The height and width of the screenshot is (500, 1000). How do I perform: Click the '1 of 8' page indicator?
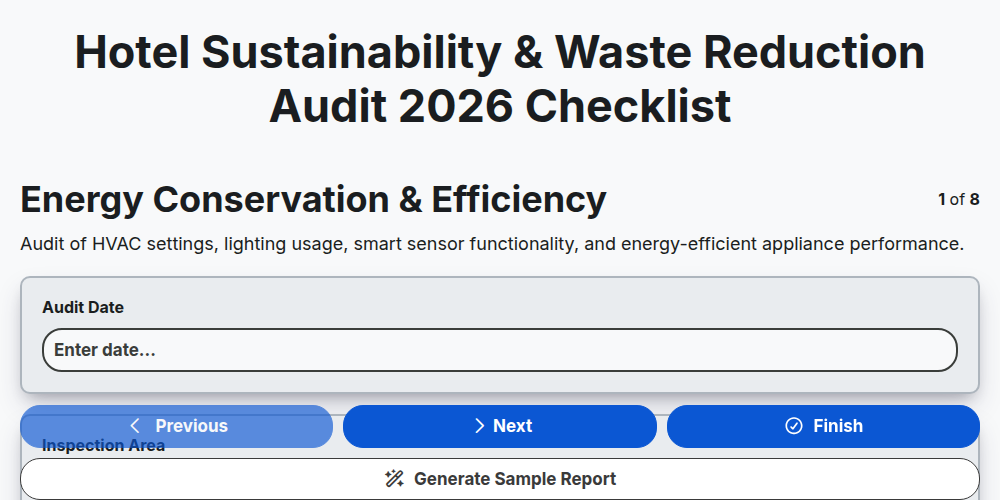(x=959, y=200)
